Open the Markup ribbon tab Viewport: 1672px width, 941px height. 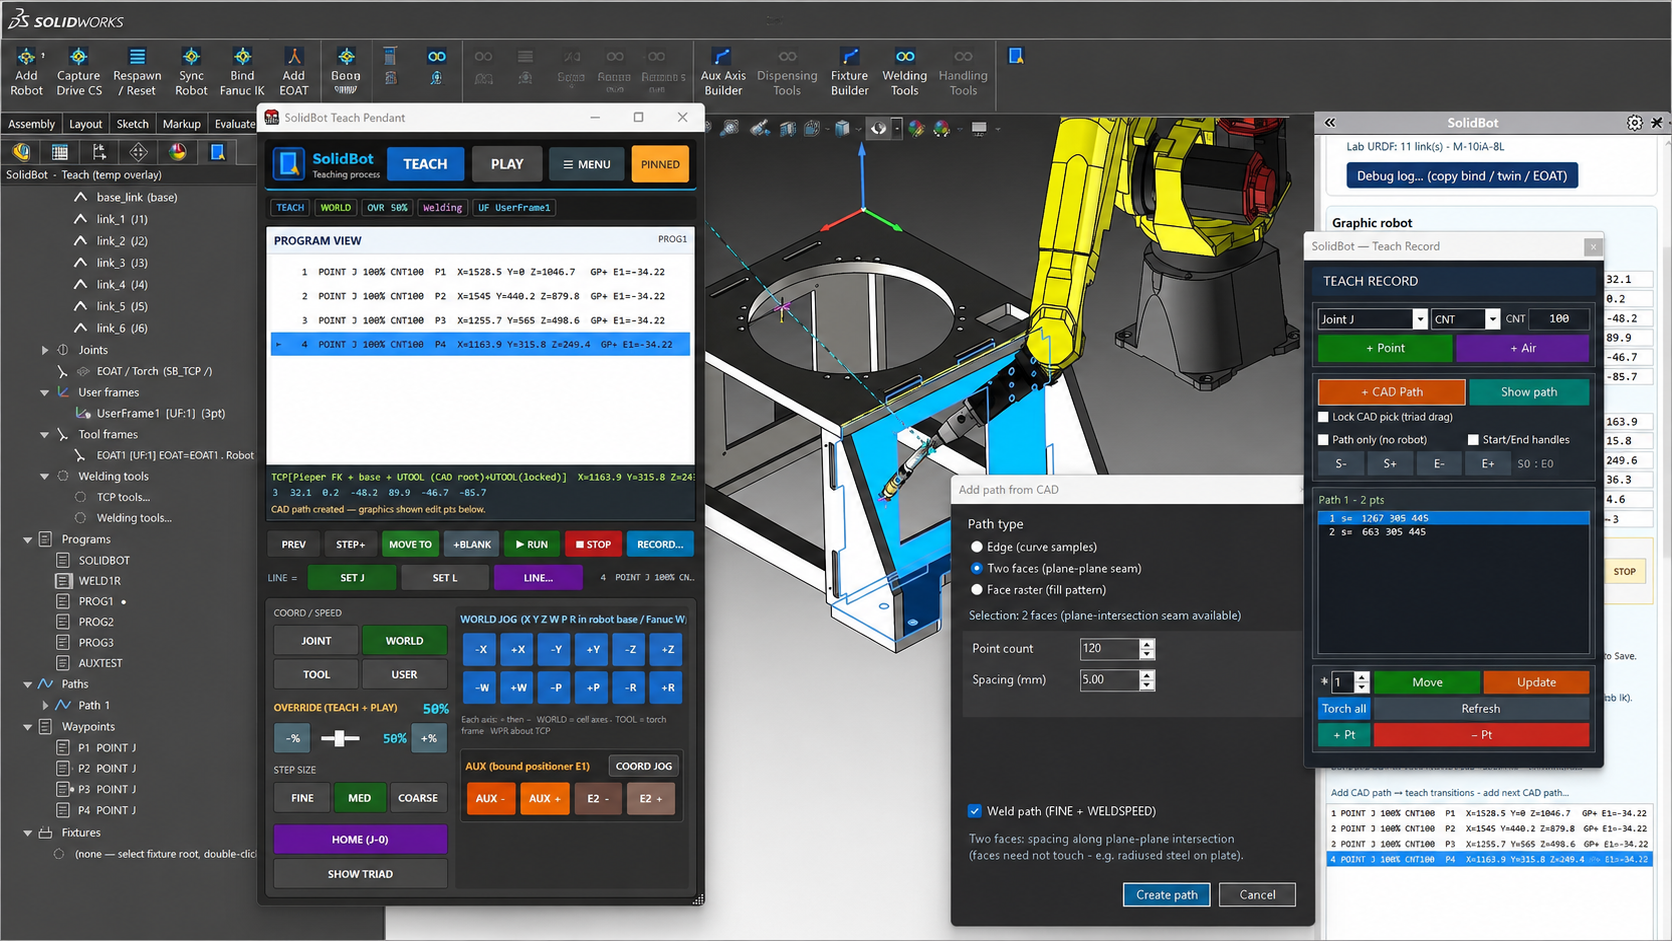[181, 124]
